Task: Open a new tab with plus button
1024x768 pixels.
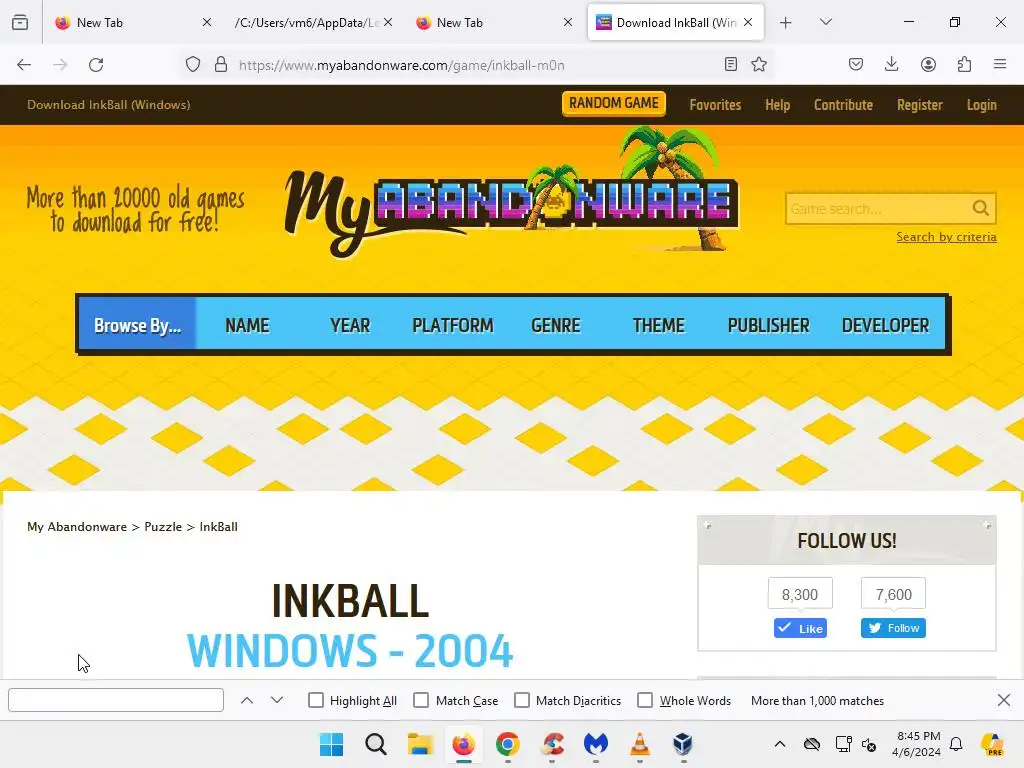Action: (786, 23)
